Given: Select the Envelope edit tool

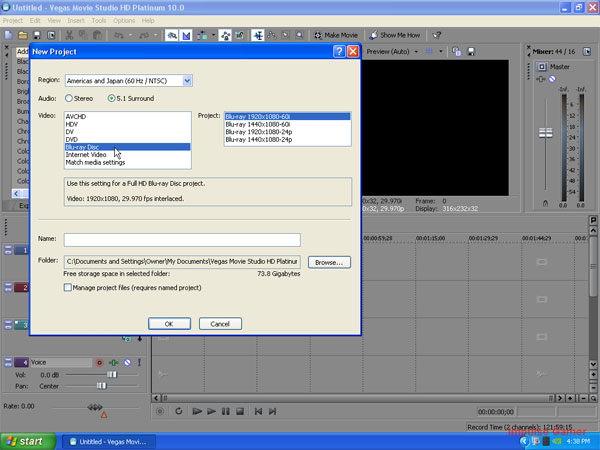Looking at the screenshot, I should tap(272, 36).
